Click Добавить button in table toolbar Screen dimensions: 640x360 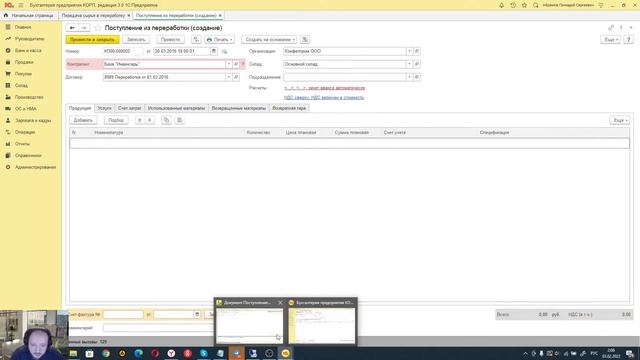[x=83, y=120]
